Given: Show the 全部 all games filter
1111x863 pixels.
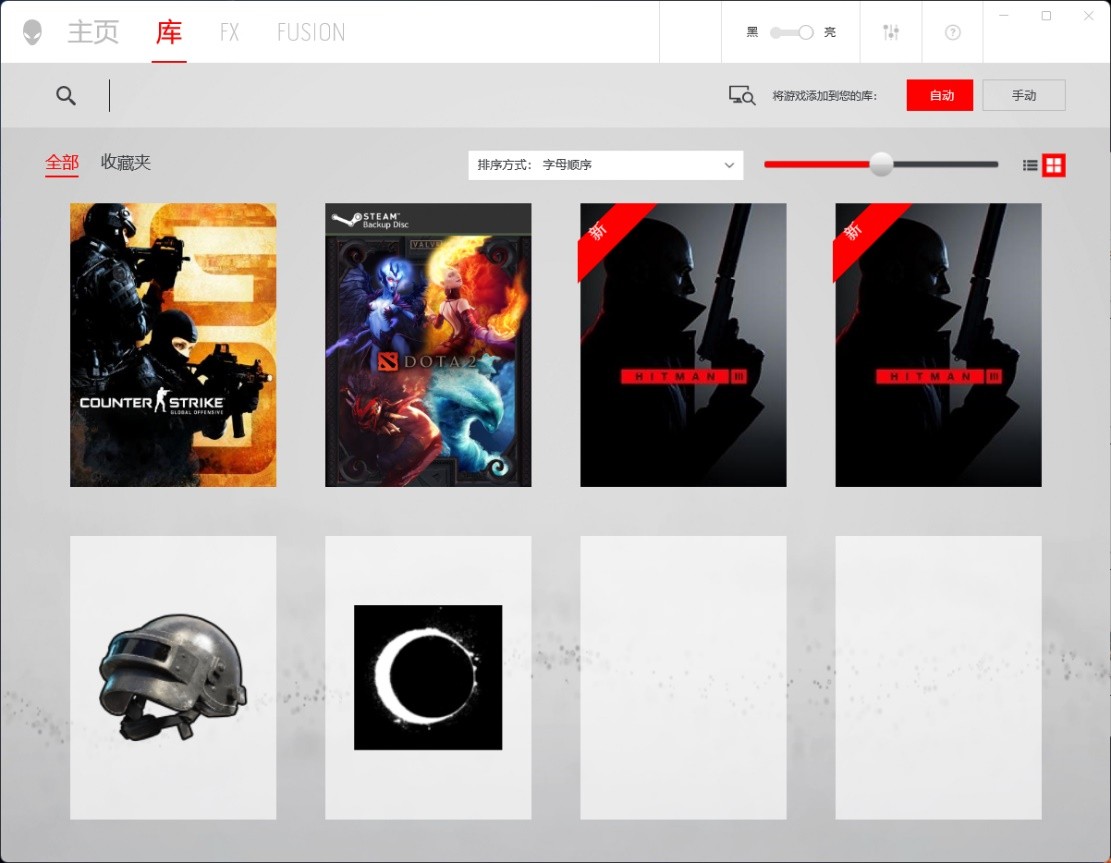Looking at the screenshot, I should click(x=62, y=162).
